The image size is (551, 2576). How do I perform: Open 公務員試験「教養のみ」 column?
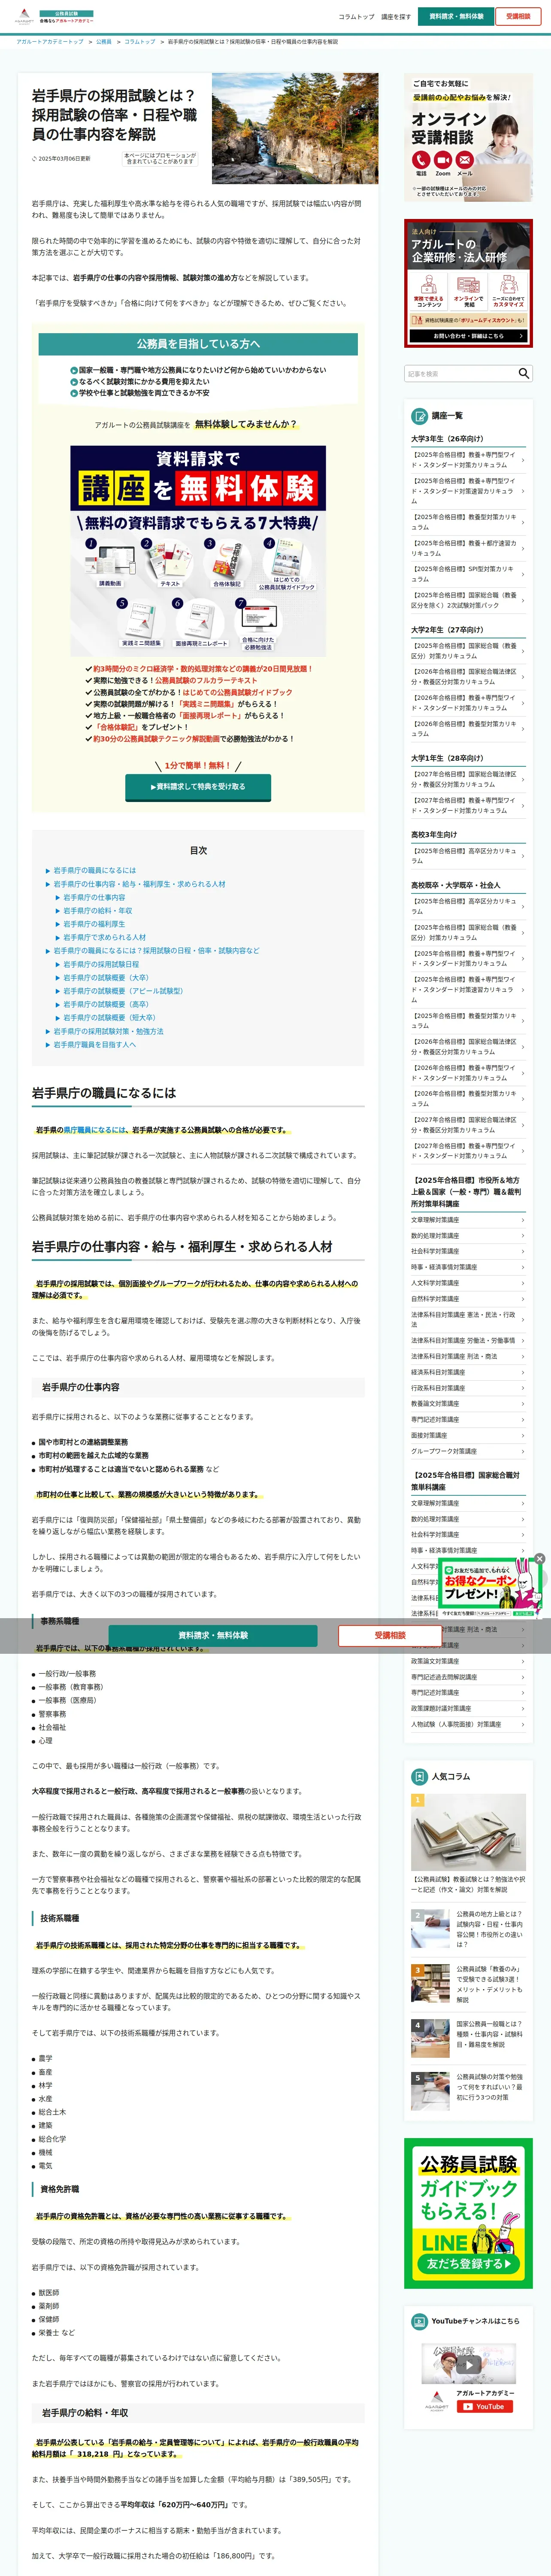point(468,1984)
